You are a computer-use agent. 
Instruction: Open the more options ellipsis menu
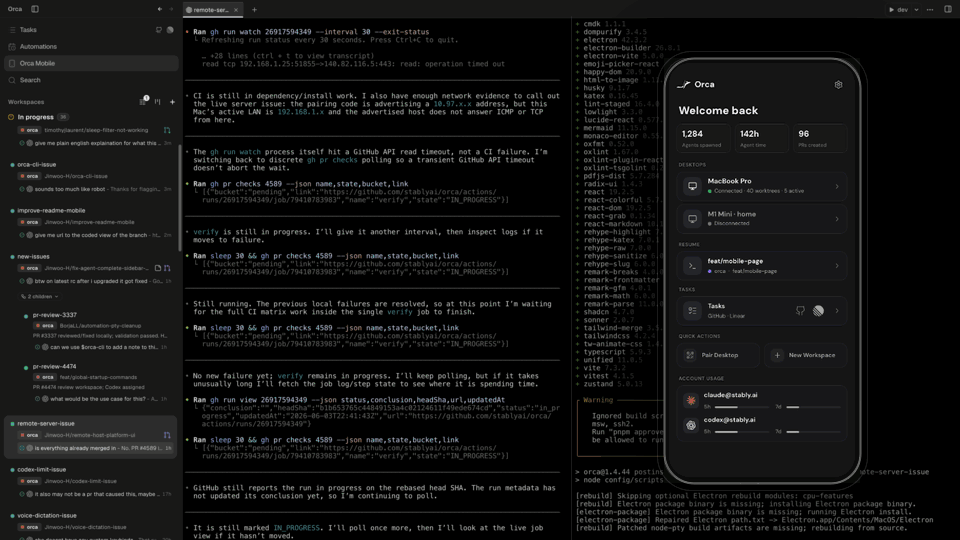(930, 10)
